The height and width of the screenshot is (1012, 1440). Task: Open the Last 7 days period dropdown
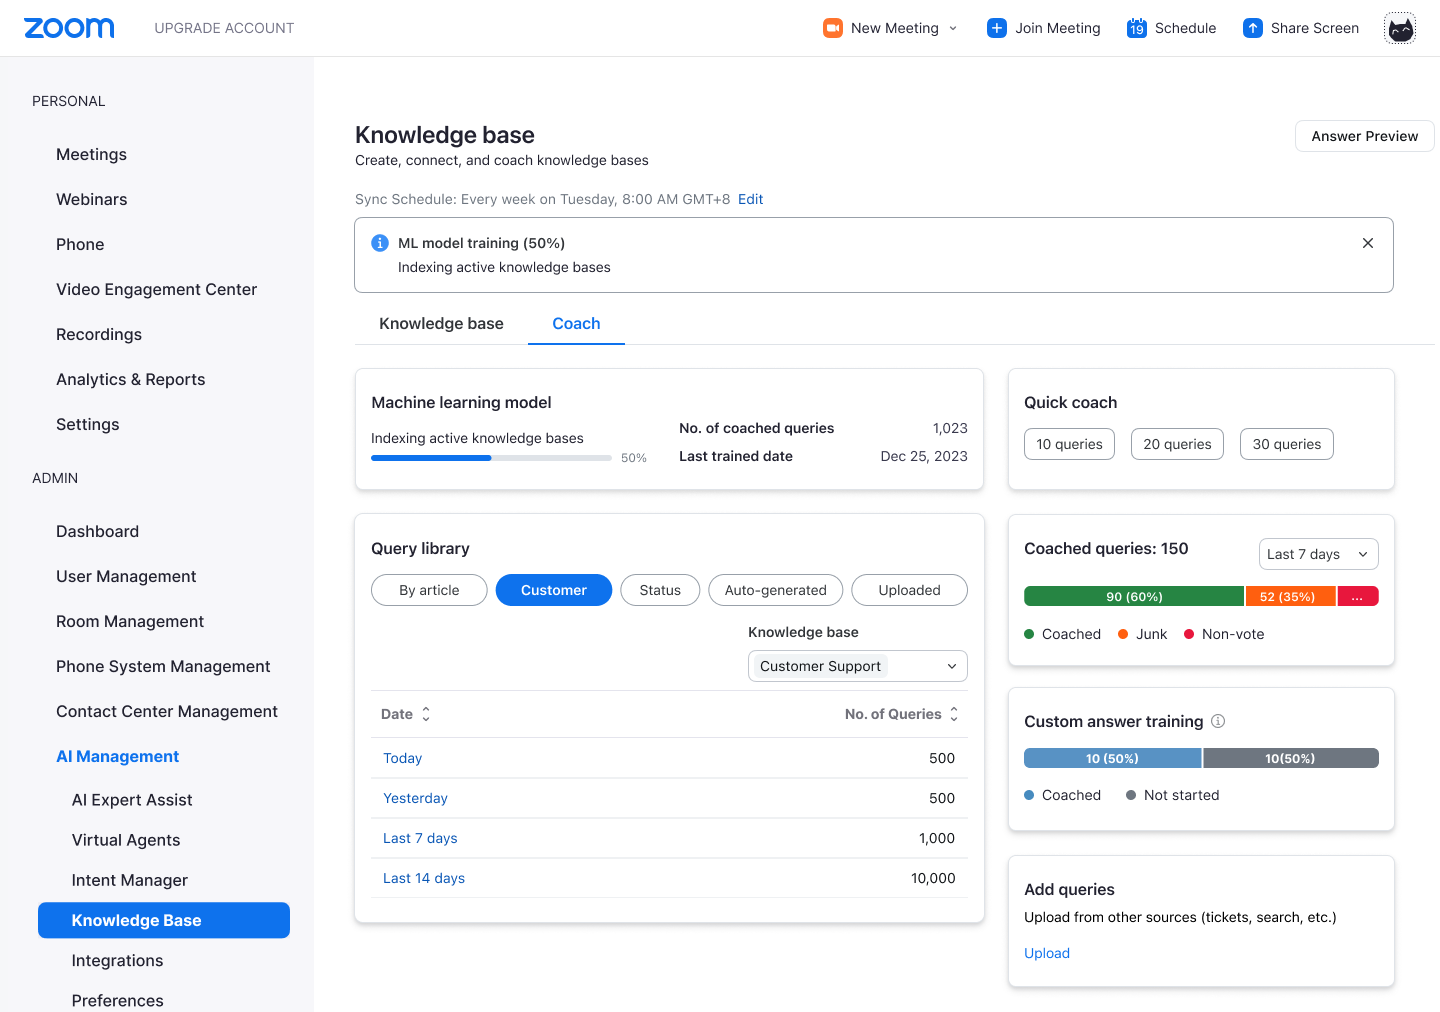1318,554
